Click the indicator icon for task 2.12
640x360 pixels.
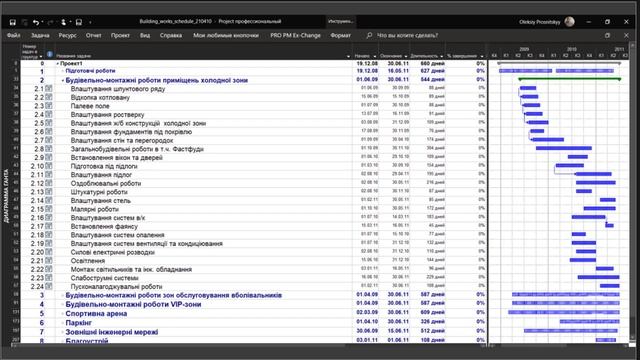[x=49, y=183]
